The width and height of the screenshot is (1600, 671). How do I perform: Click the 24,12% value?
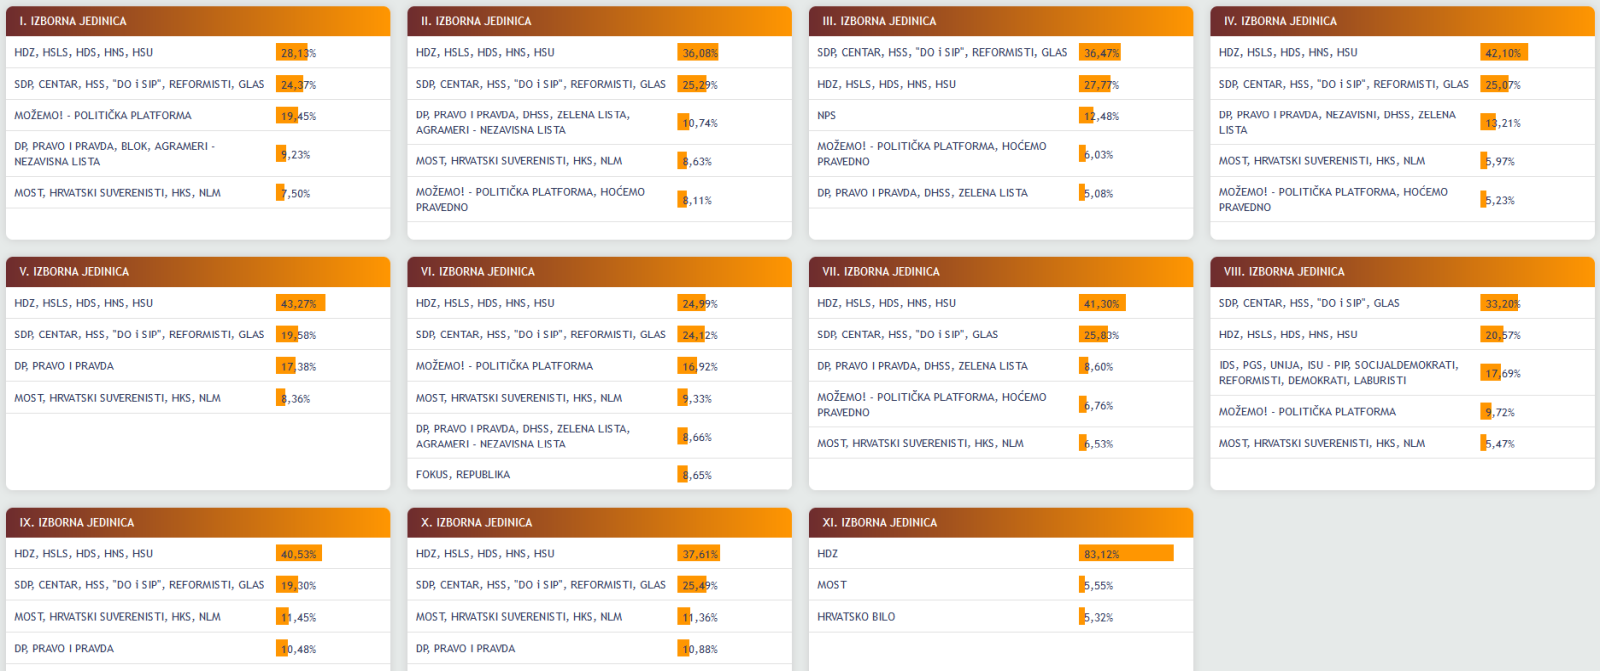coord(700,335)
